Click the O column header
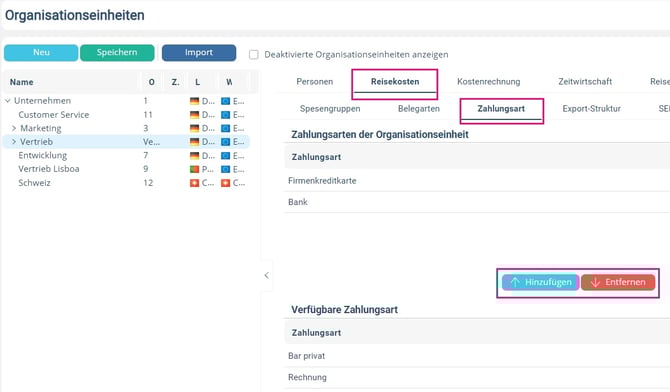 pyautogui.click(x=152, y=82)
